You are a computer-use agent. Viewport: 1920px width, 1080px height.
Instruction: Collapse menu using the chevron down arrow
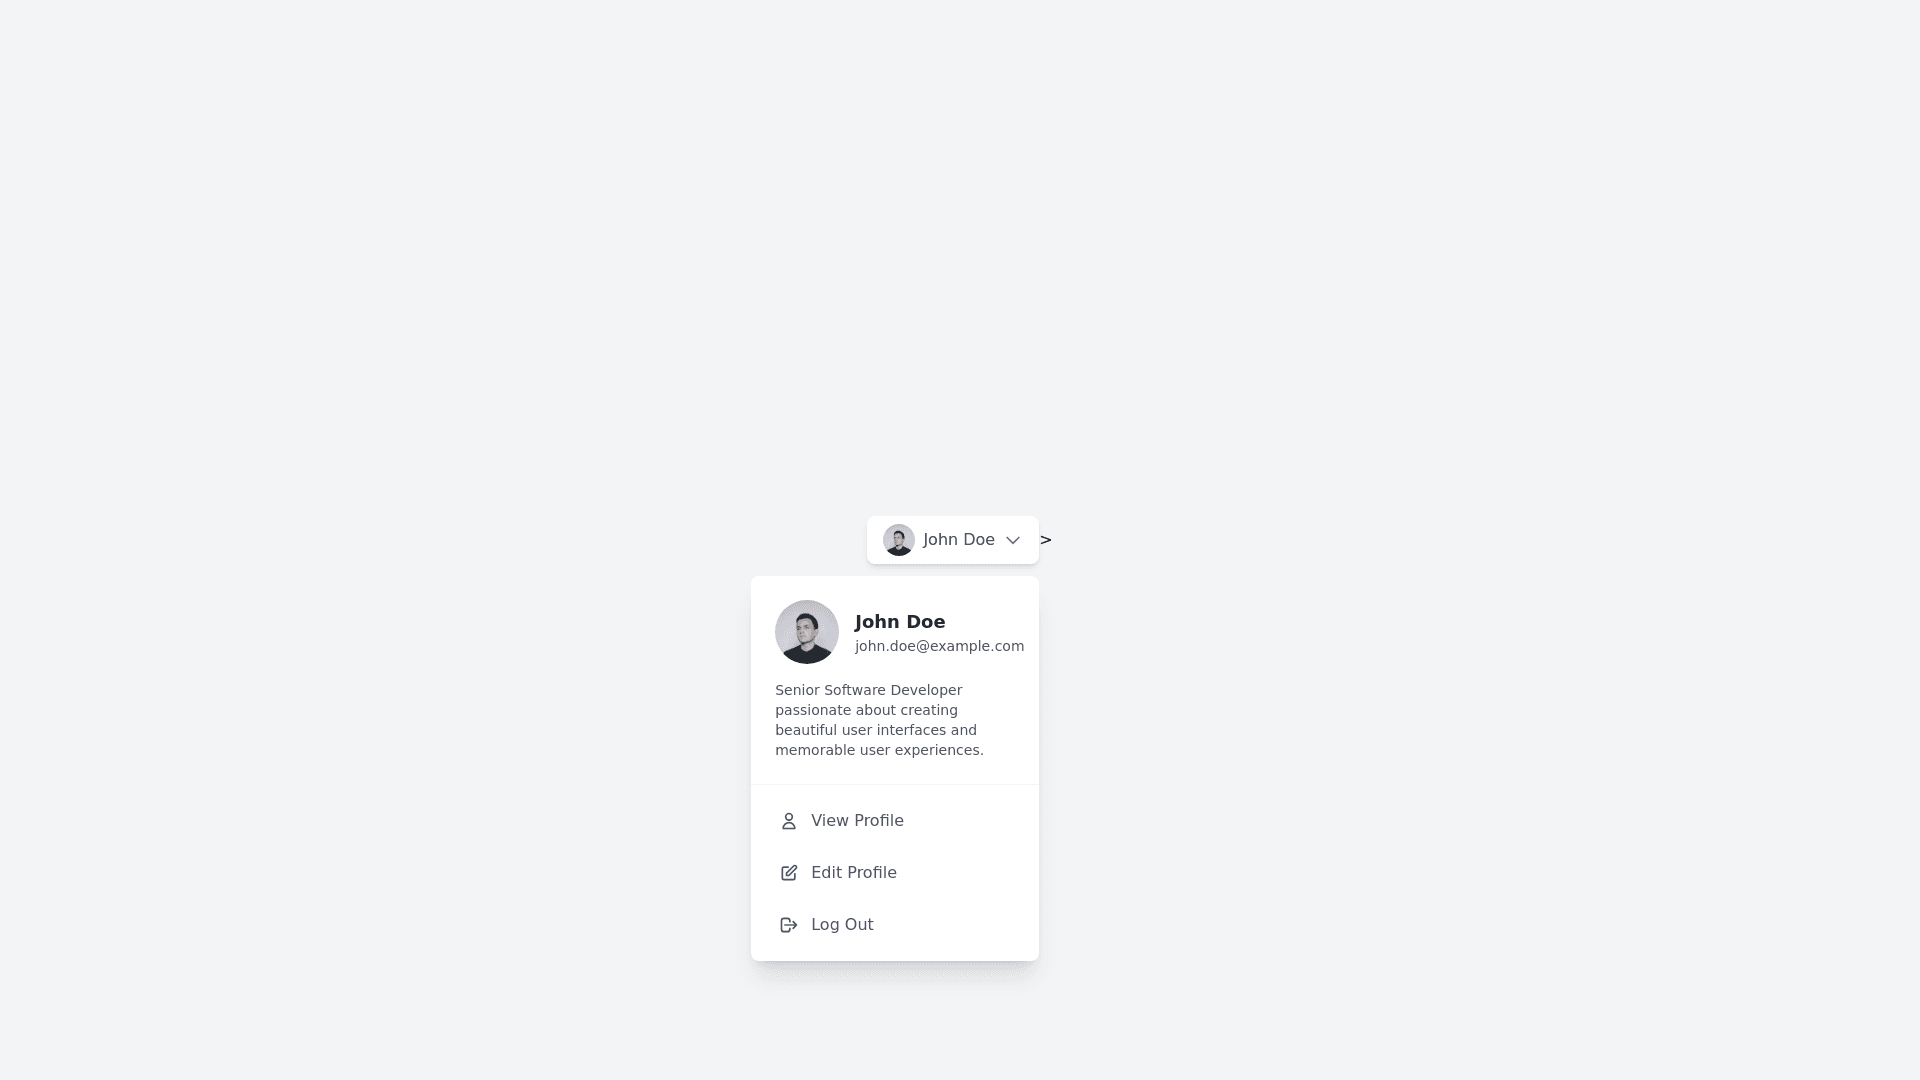tap(1012, 540)
